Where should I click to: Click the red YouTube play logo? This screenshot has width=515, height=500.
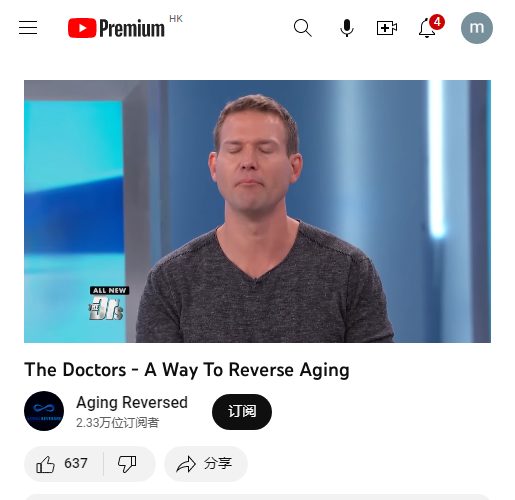tap(82, 28)
